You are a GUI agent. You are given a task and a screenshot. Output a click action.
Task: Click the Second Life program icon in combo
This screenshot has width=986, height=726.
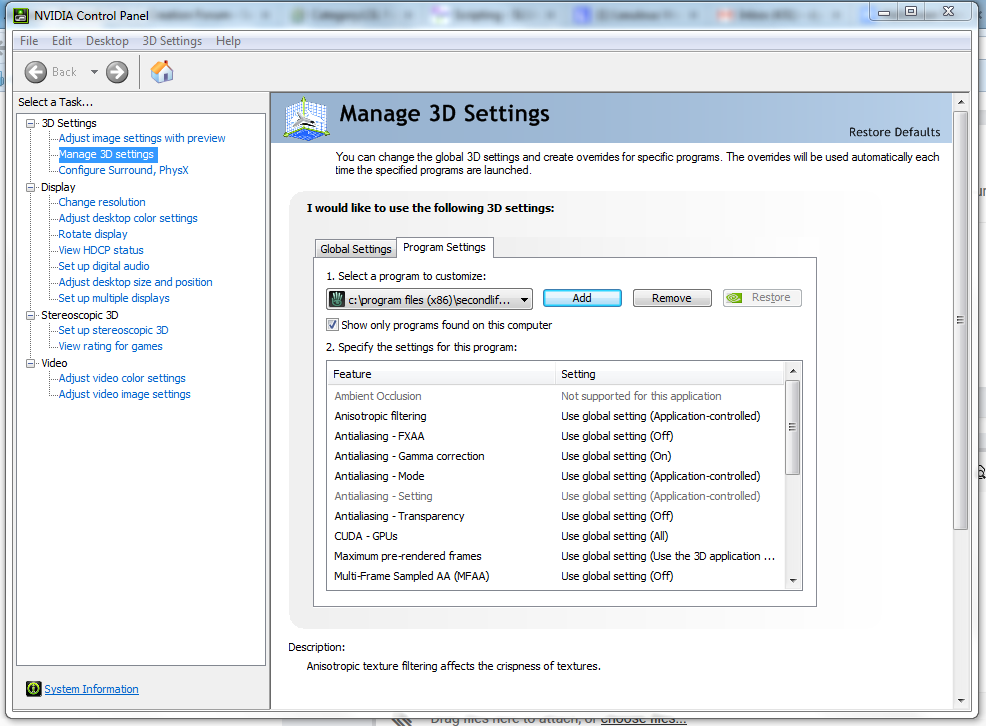coord(337,300)
